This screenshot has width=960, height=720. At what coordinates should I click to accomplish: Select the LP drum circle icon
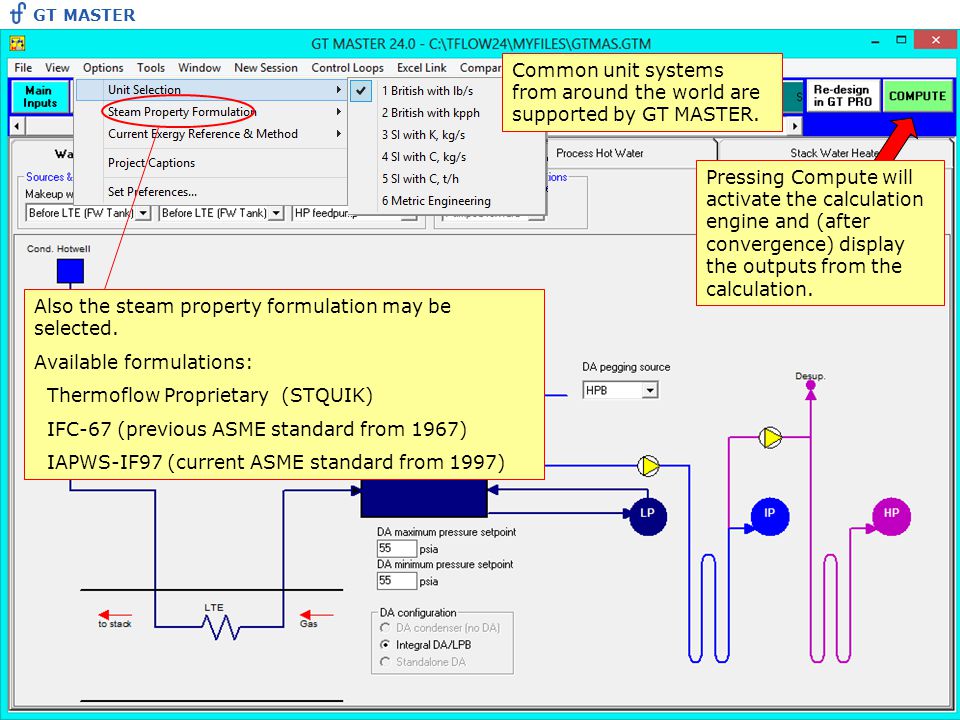click(x=648, y=515)
